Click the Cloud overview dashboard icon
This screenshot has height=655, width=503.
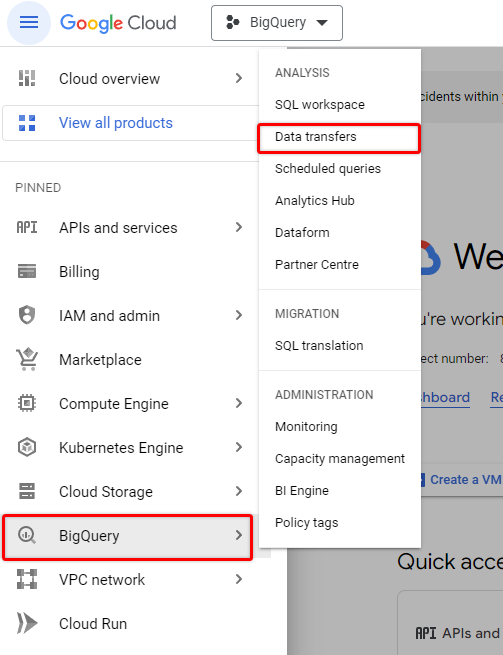(27, 78)
